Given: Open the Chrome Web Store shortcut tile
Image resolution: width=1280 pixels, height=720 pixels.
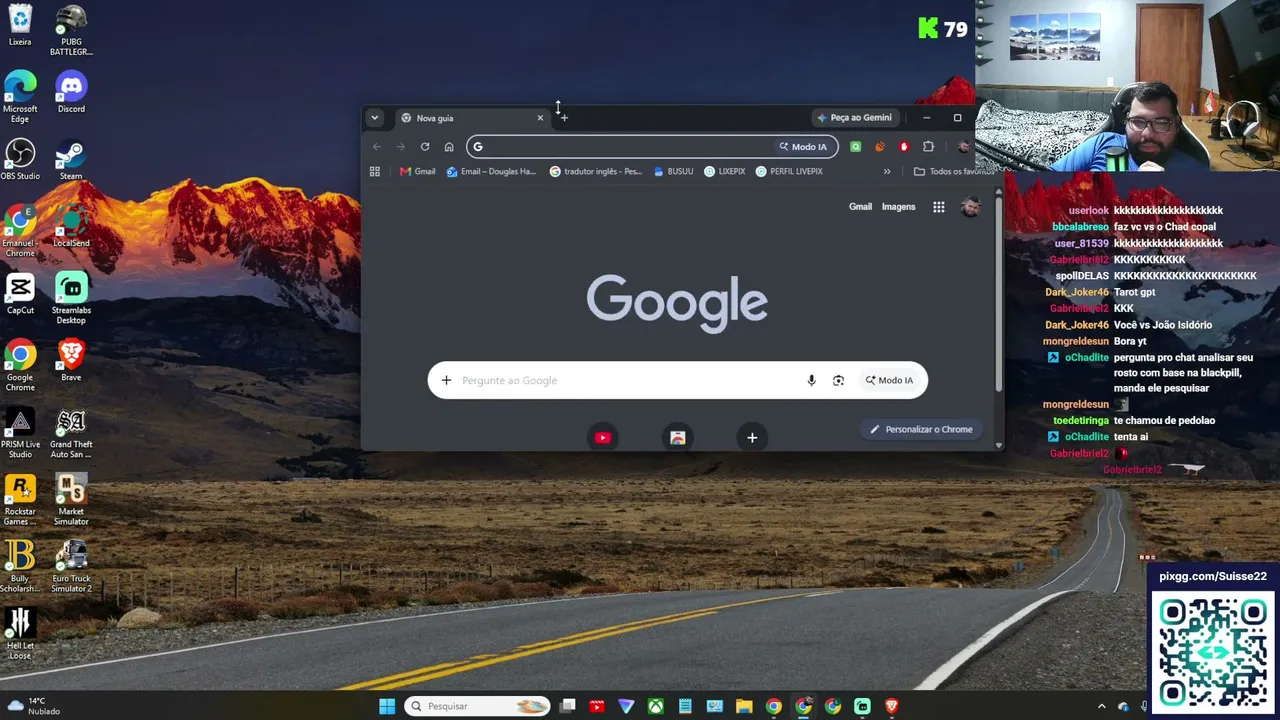Looking at the screenshot, I should tap(677, 437).
